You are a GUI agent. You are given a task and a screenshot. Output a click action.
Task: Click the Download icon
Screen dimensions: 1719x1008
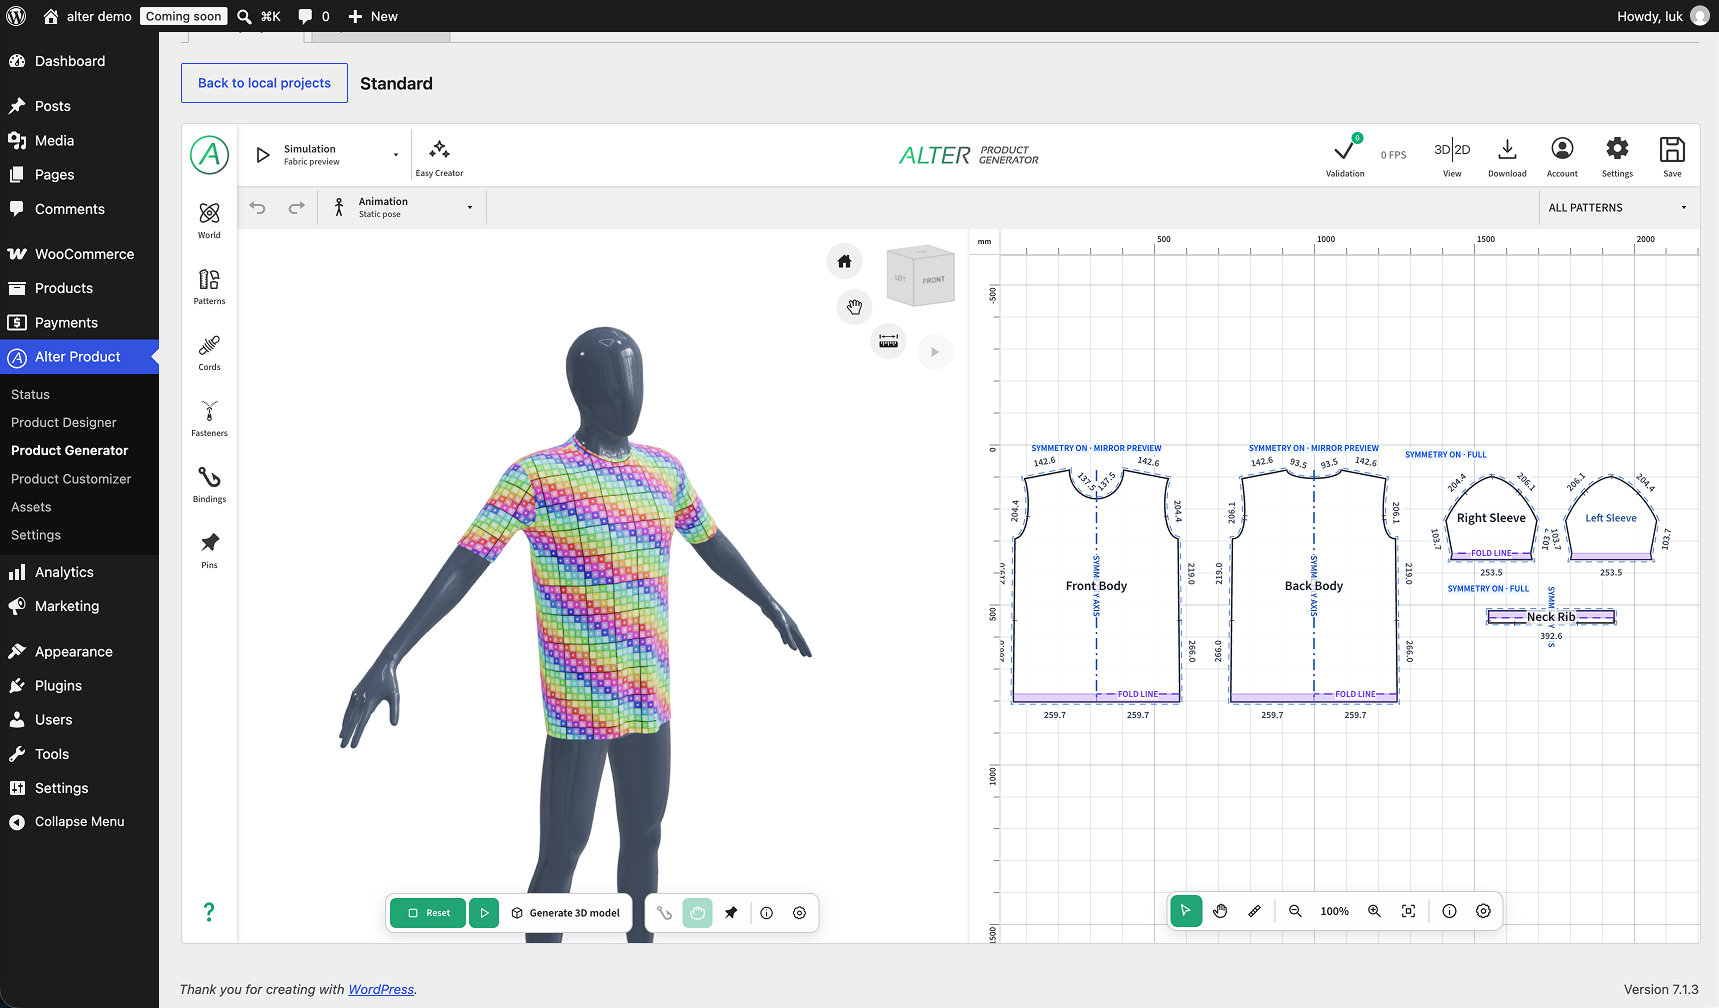click(1507, 149)
